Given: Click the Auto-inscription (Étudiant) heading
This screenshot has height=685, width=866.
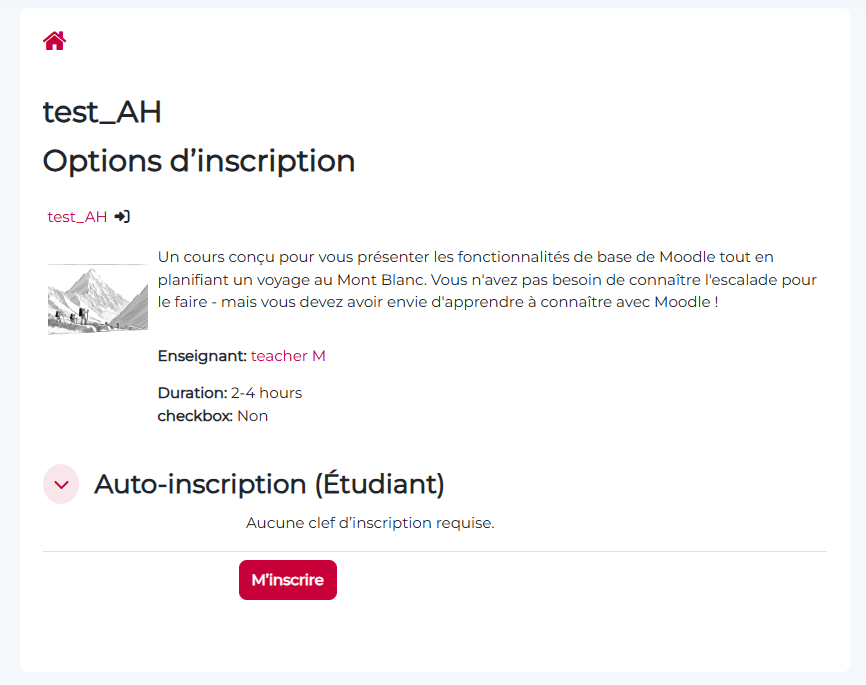Looking at the screenshot, I should tap(269, 484).
